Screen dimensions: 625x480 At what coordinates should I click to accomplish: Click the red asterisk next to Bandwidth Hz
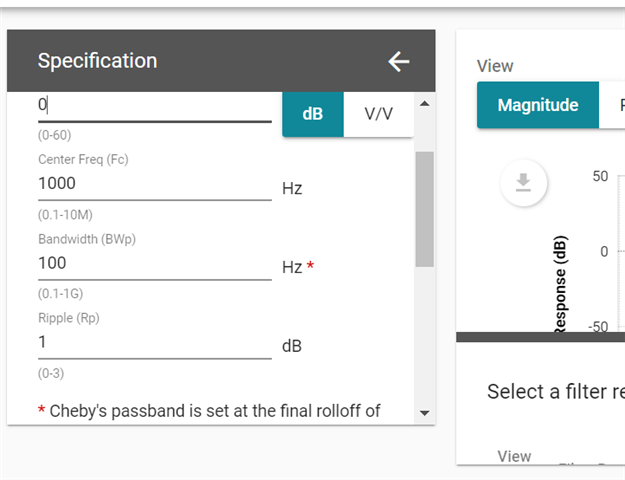[x=310, y=266]
